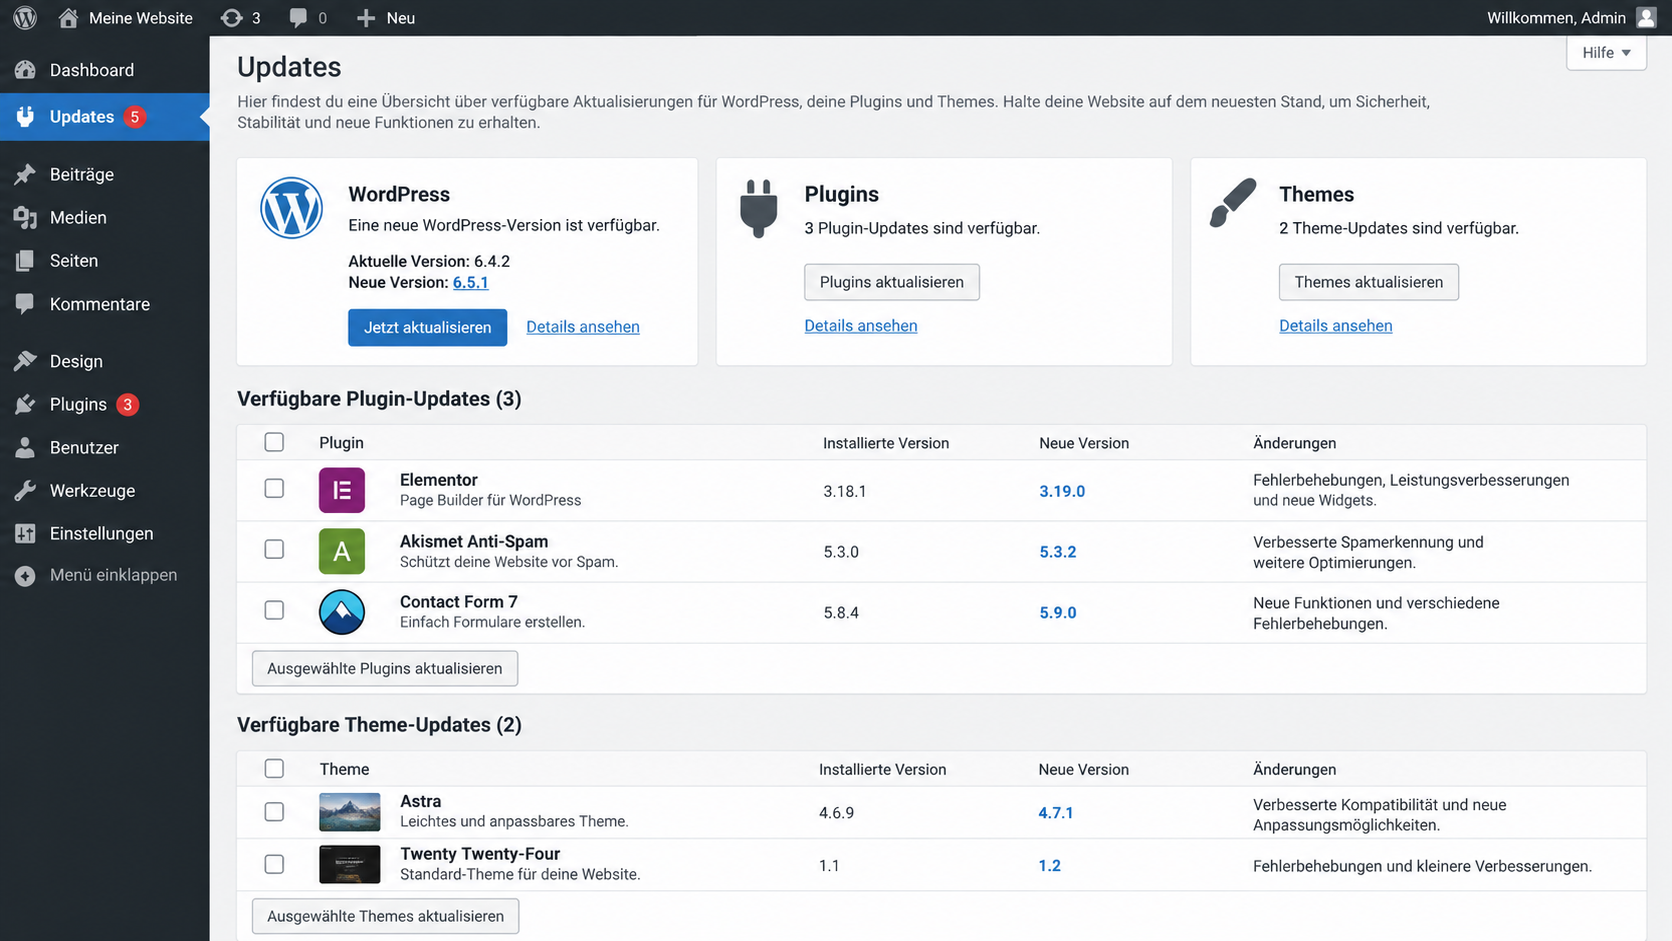Expand the Hilfe dropdown
1672x941 pixels.
(1606, 53)
